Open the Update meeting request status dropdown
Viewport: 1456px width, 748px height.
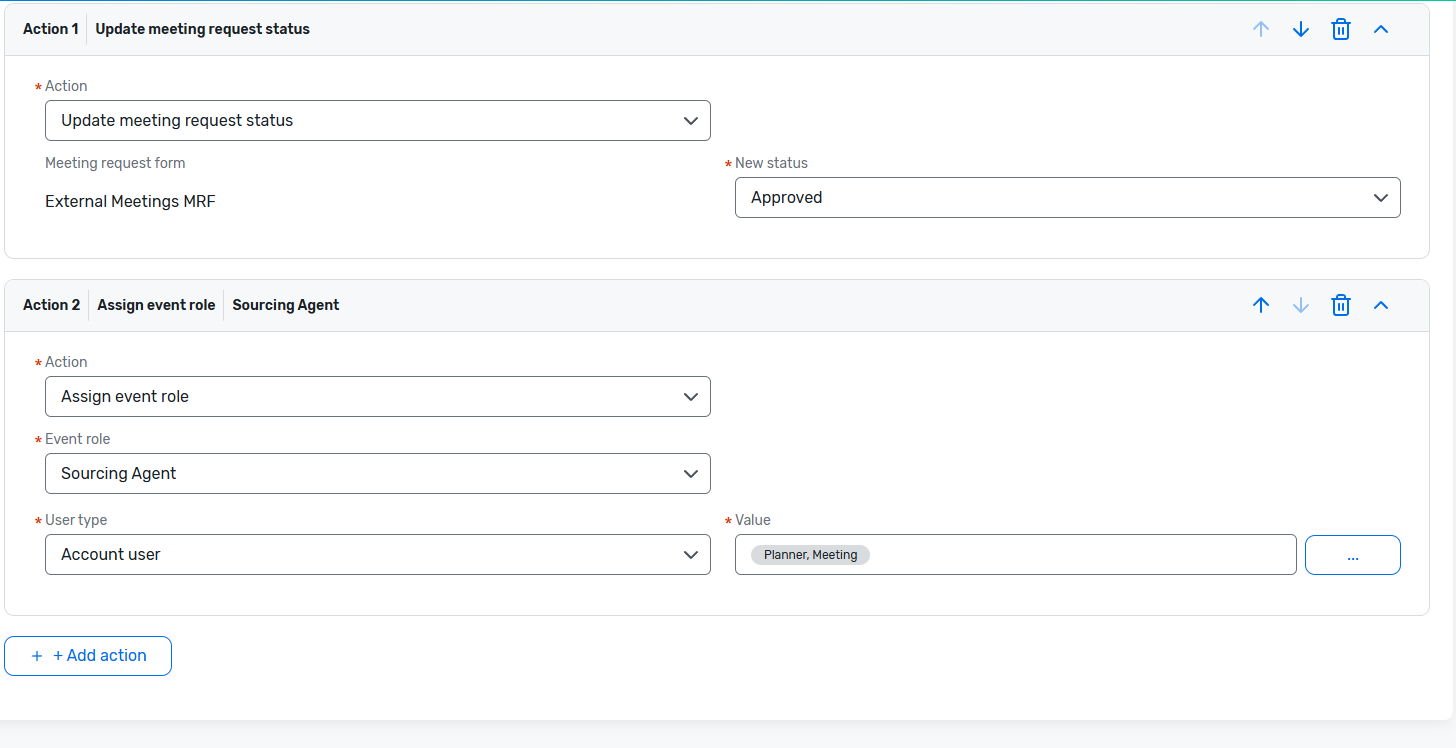click(377, 120)
